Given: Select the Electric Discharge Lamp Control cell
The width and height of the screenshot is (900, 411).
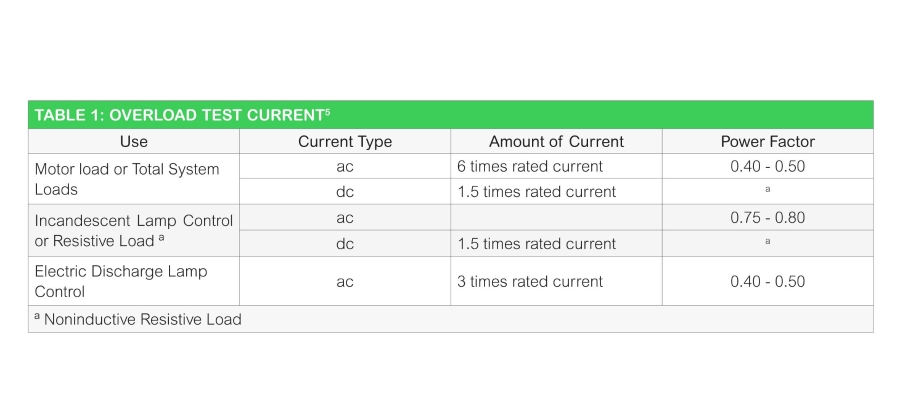Looking at the screenshot, I should point(134,281).
